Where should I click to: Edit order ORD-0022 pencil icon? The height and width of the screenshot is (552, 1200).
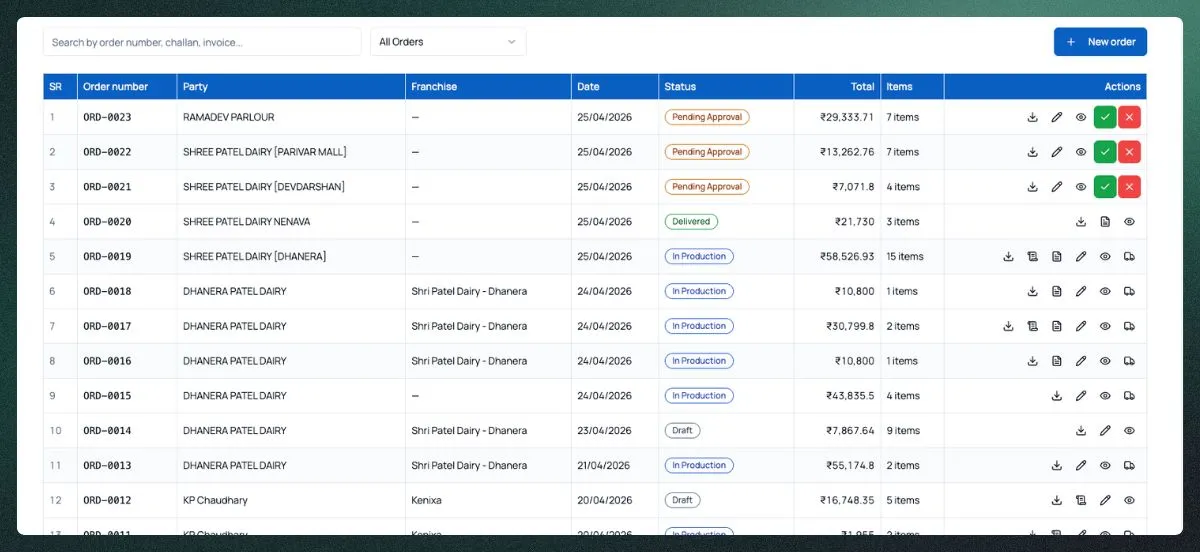1056,152
